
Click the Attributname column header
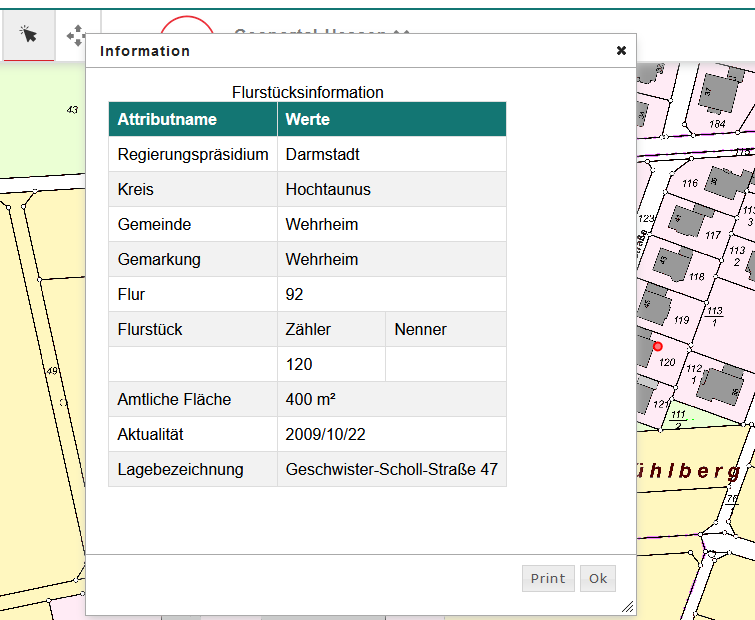pos(167,119)
